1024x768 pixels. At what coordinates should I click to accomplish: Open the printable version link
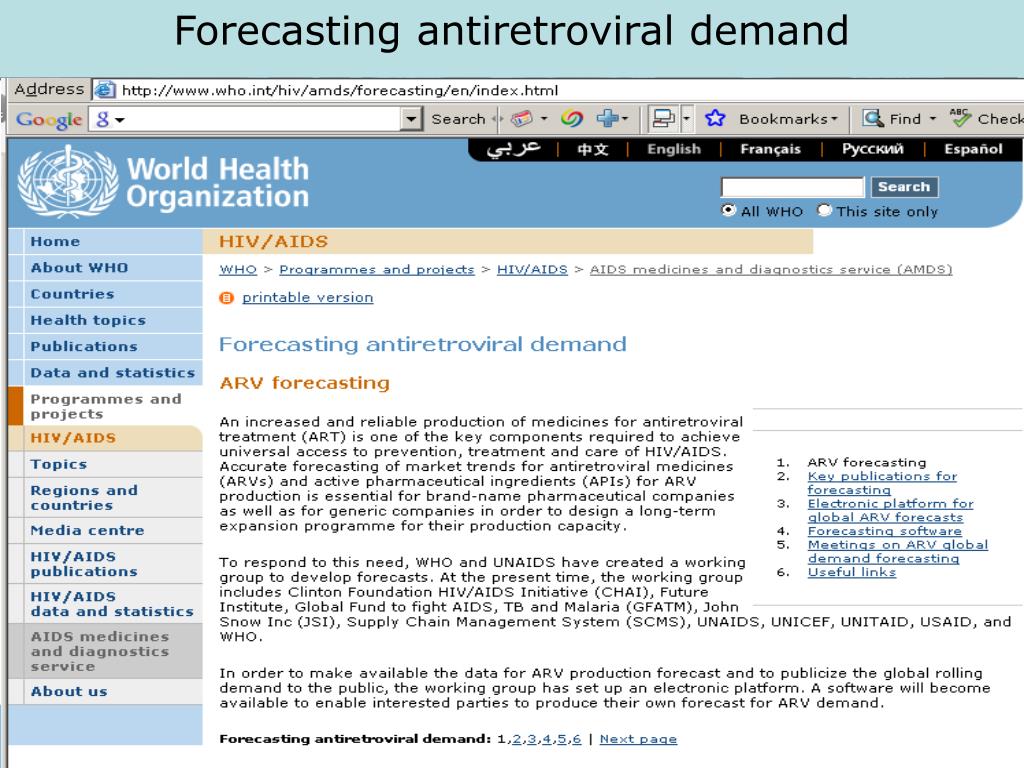pyautogui.click(x=308, y=298)
